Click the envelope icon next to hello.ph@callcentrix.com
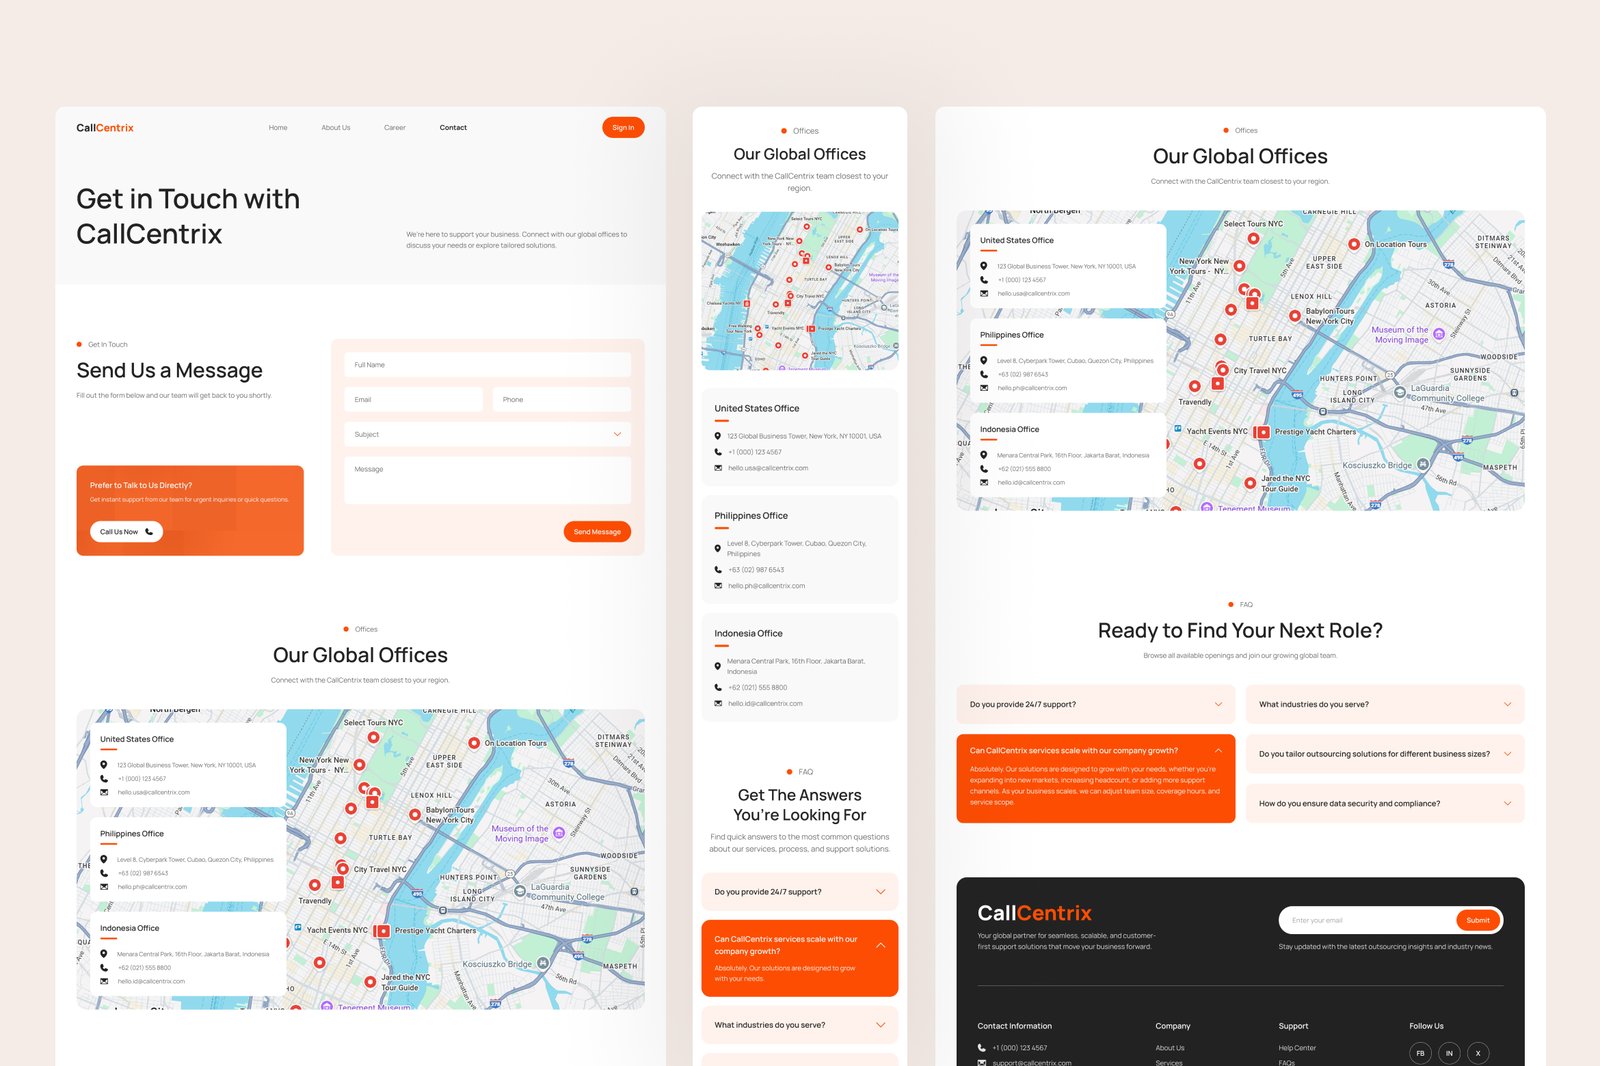 click(x=984, y=388)
